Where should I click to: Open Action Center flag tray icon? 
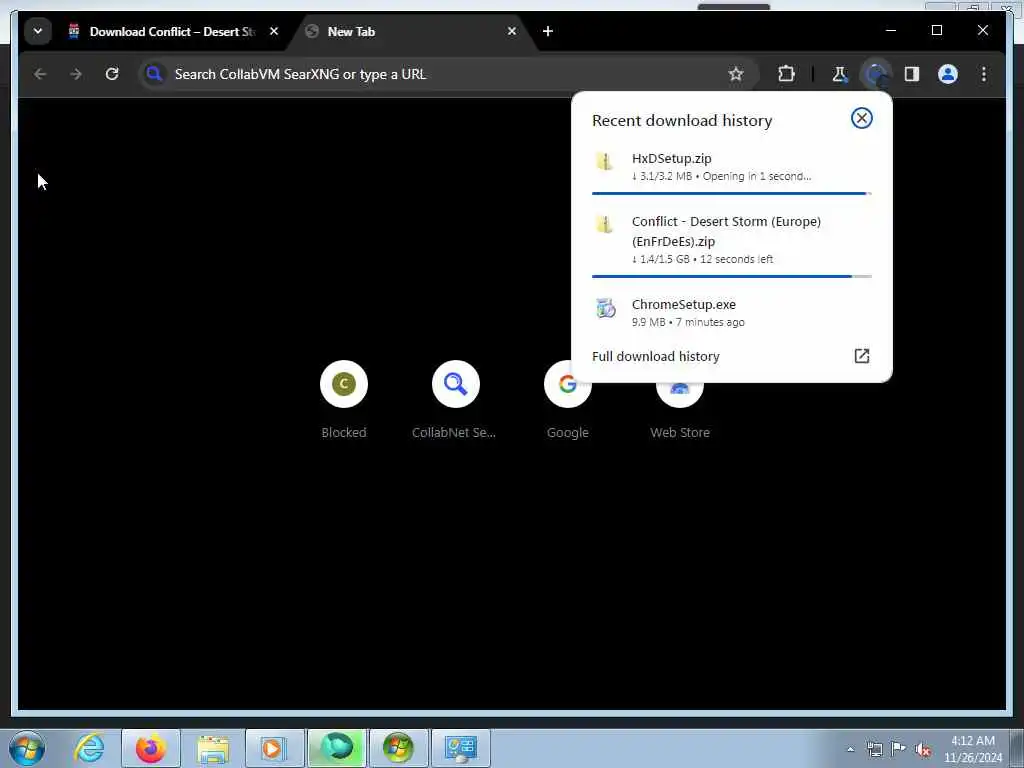[899, 749]
